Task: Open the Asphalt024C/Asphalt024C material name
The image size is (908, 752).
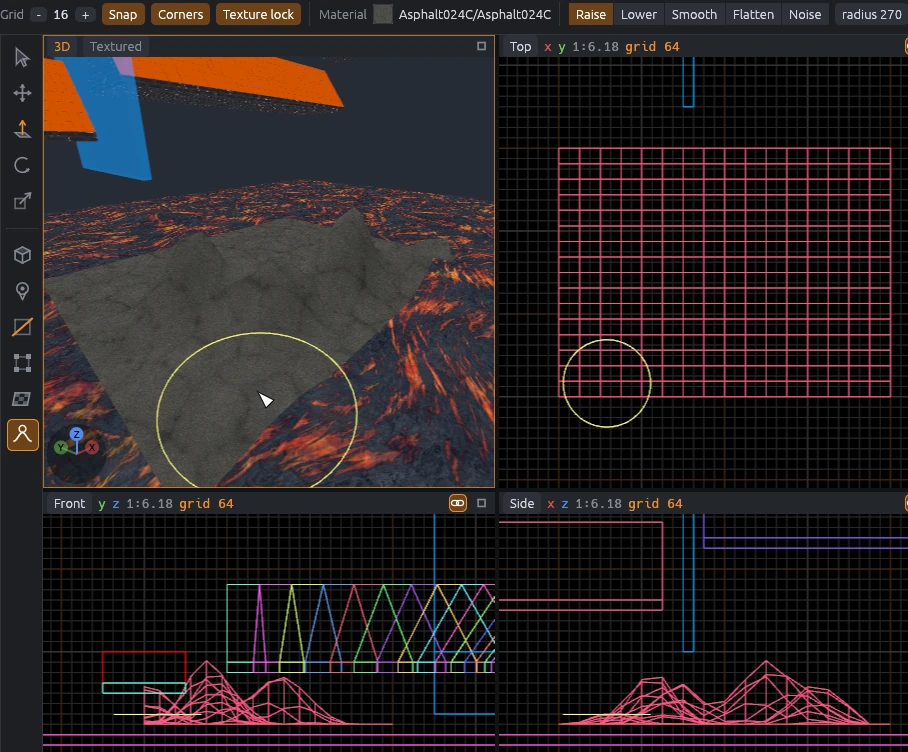Action: tap(475, 14)
